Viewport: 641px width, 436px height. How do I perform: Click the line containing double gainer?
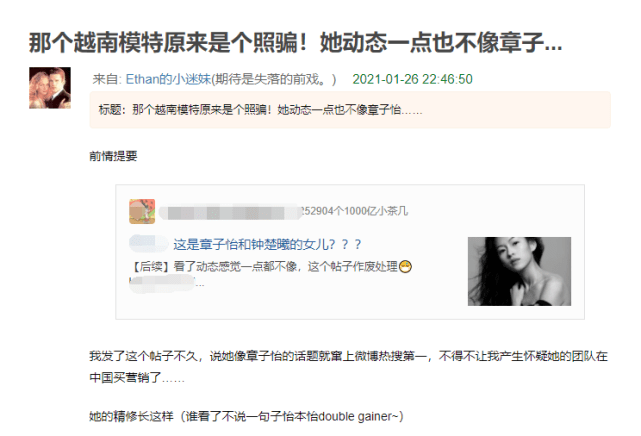click(x=247, y=416)
